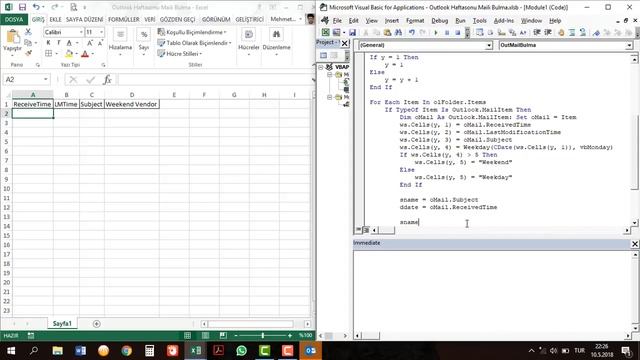Select cell Weekend Vendor in row 1
This screenshot has width=640, height=360.
tap(132, 104)
